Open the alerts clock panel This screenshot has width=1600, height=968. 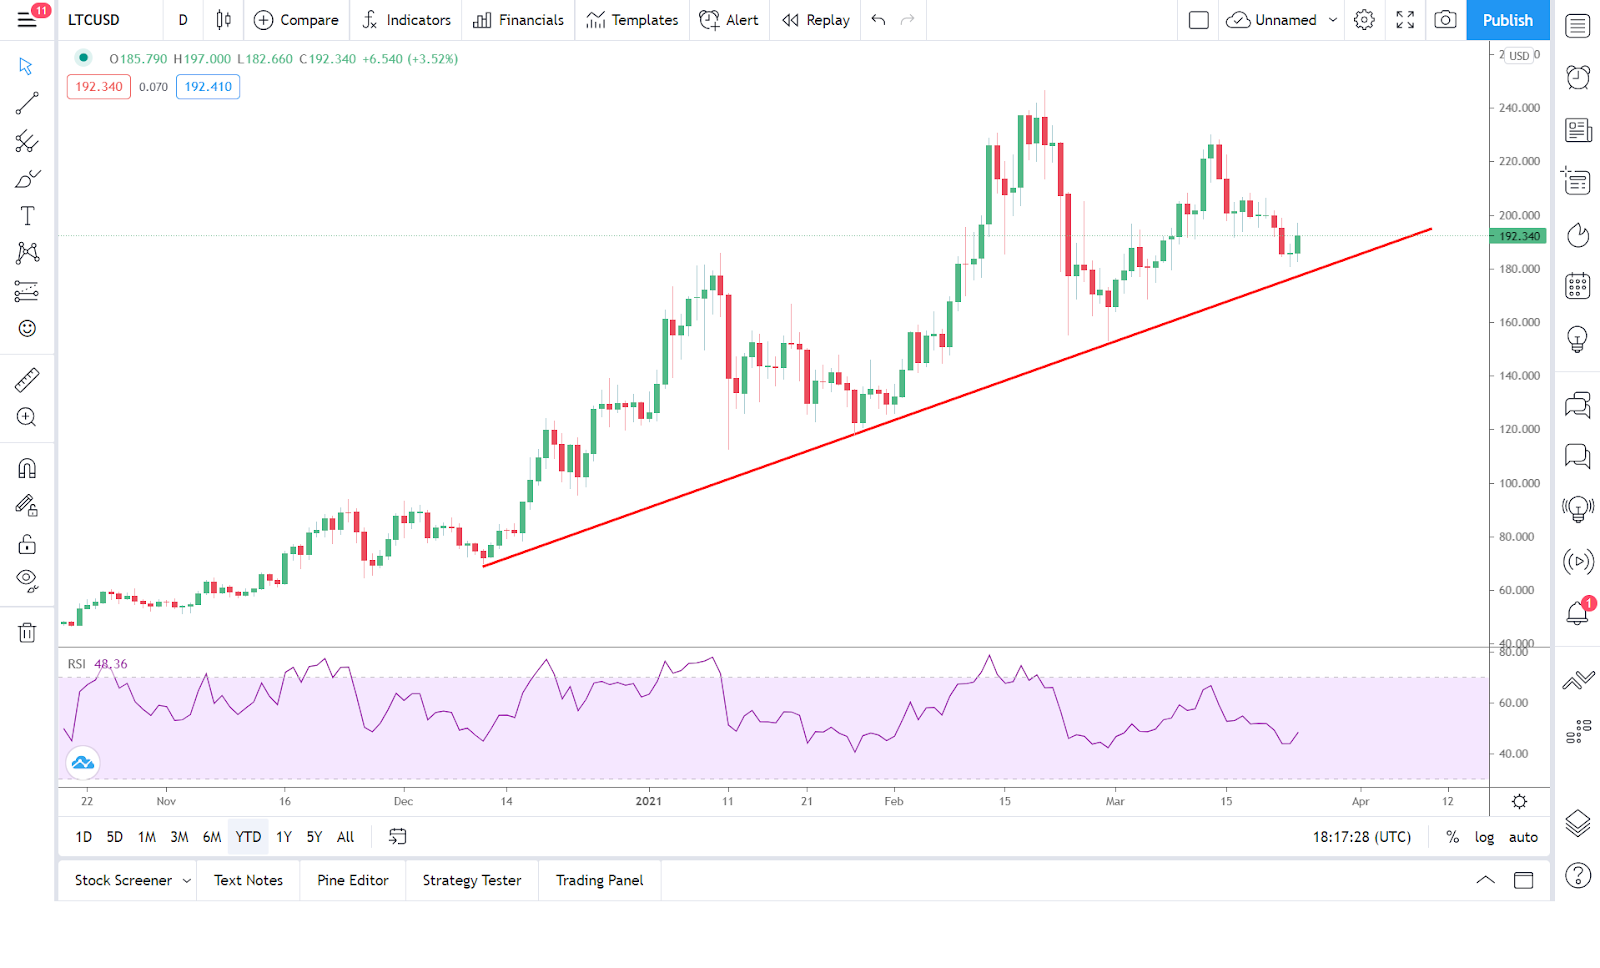(1577, 77)
